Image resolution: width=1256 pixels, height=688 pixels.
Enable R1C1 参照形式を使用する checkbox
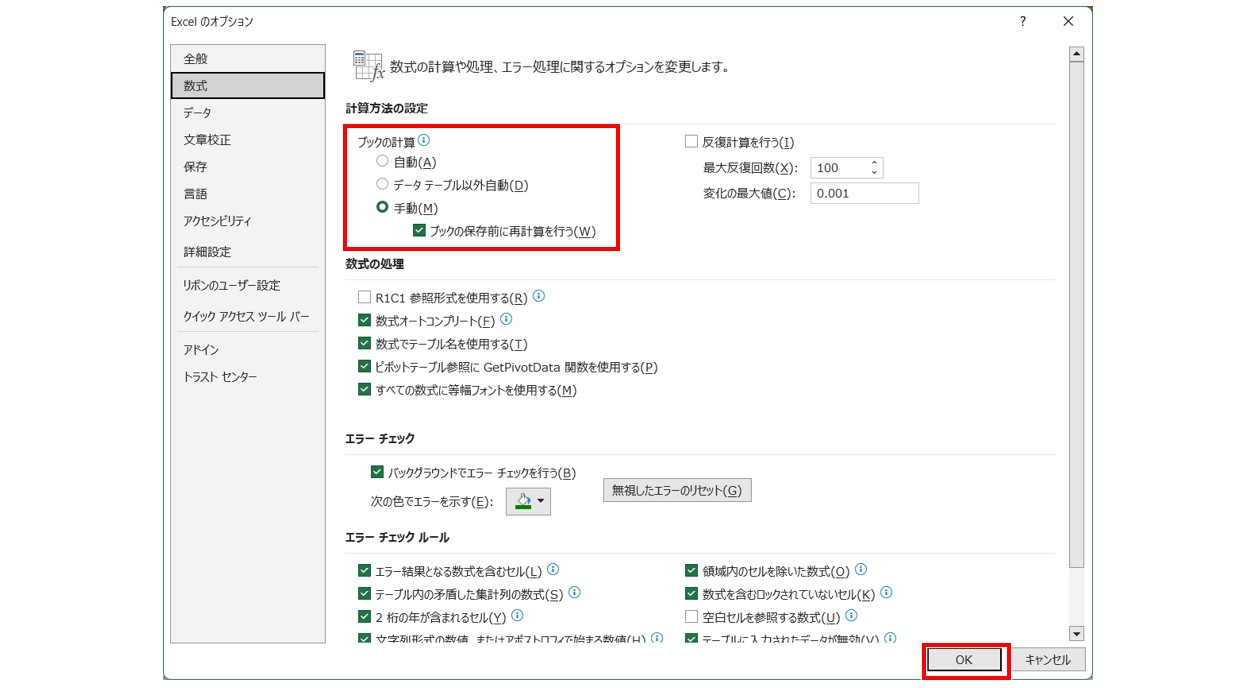(364, 298)
